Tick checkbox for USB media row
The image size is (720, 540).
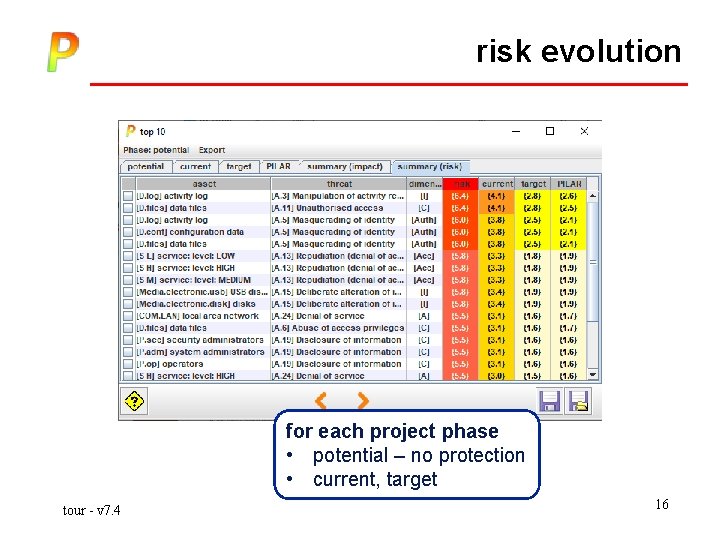pyautogui.click(x=128, y=292)
